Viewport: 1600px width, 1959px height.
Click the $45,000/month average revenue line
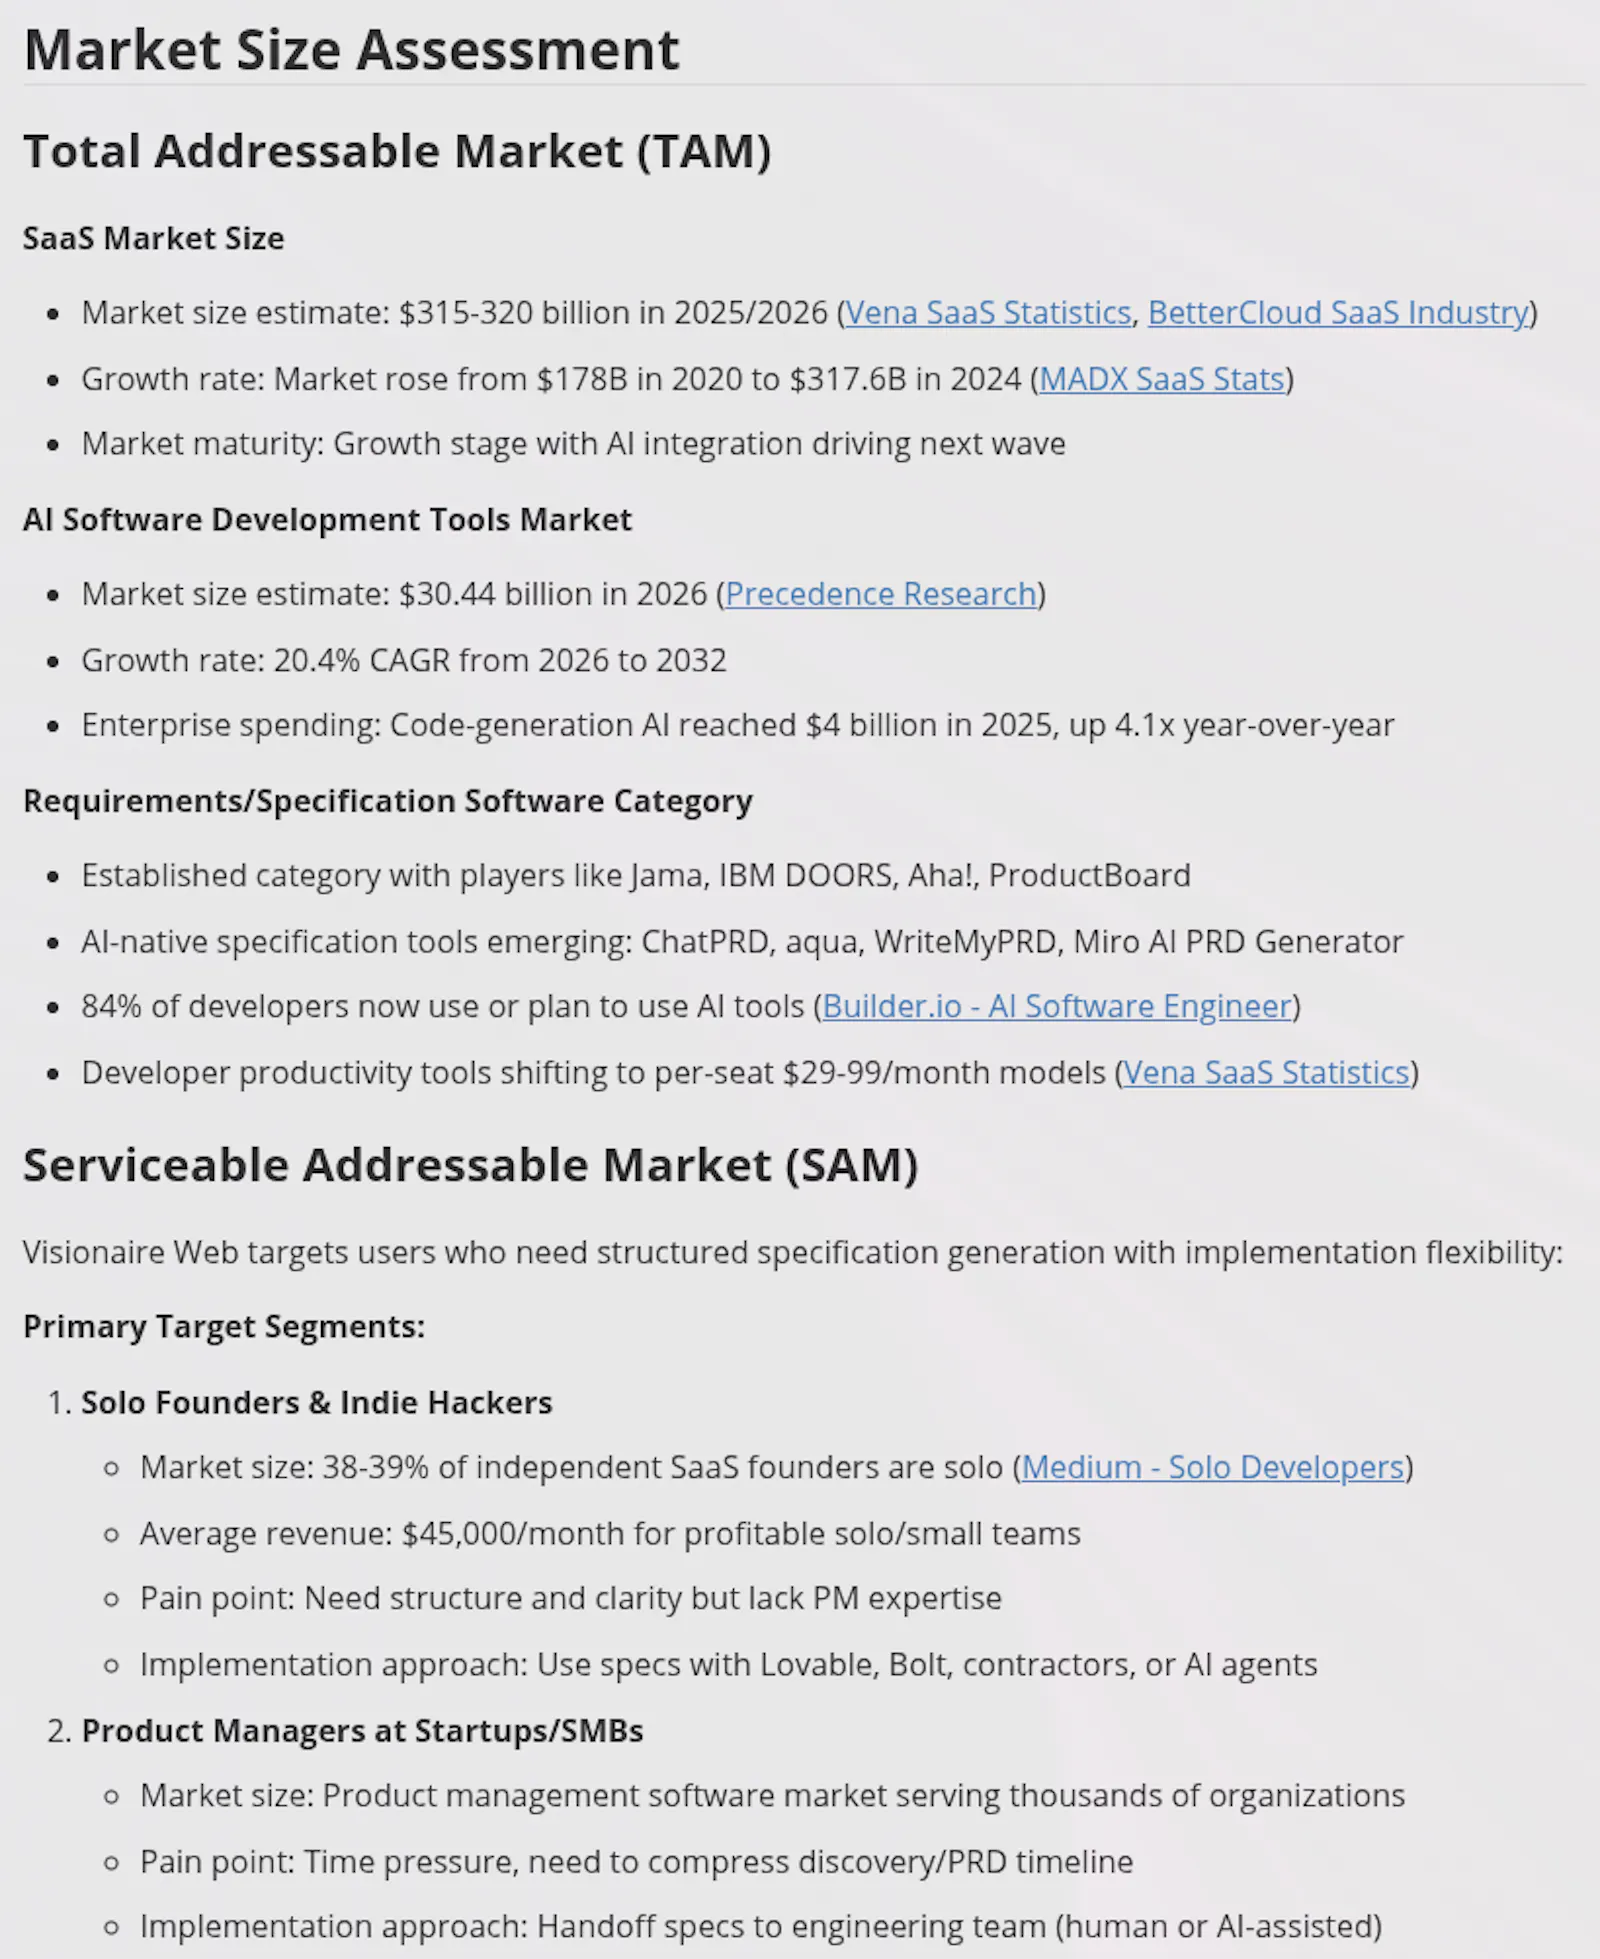610,1533
